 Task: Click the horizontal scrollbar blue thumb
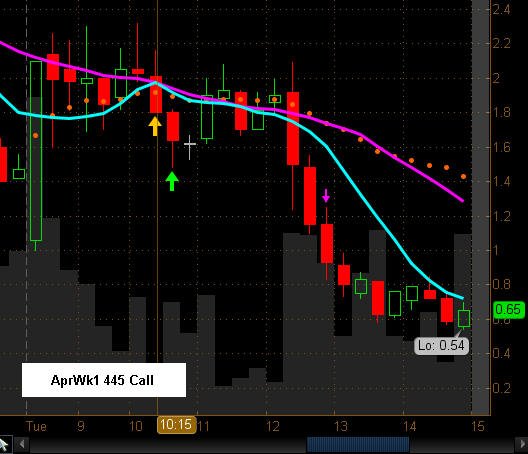(358, 445)
